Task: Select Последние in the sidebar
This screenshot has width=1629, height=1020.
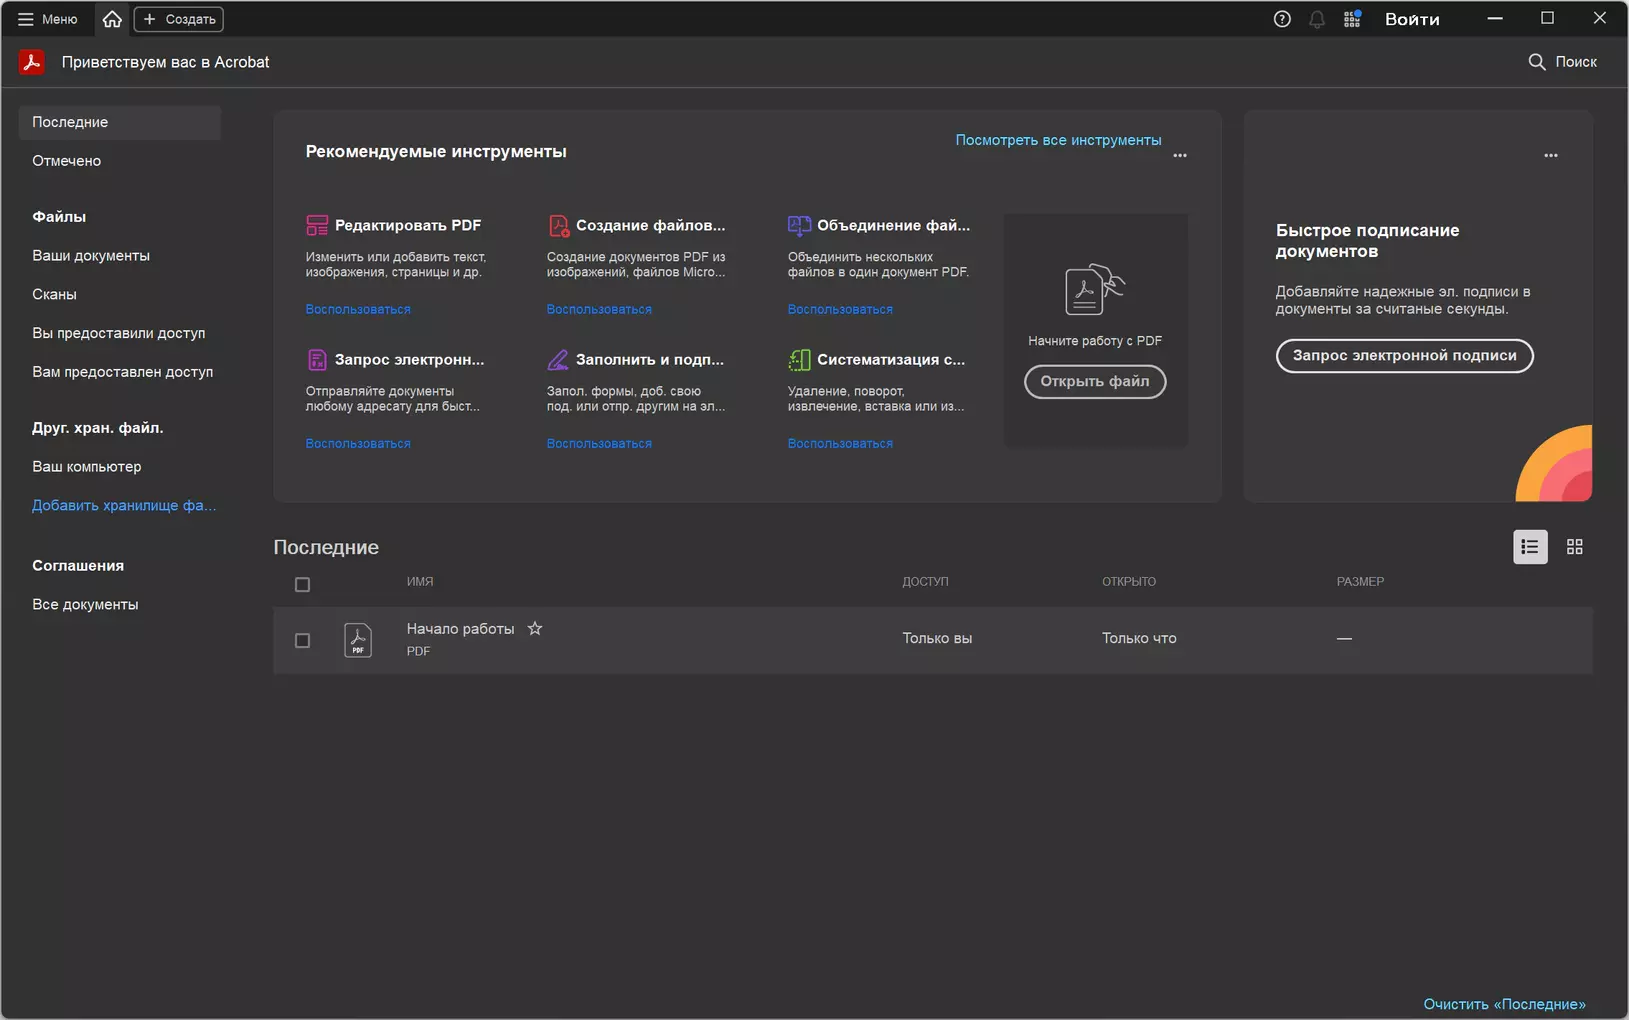Action: [120, 122]
